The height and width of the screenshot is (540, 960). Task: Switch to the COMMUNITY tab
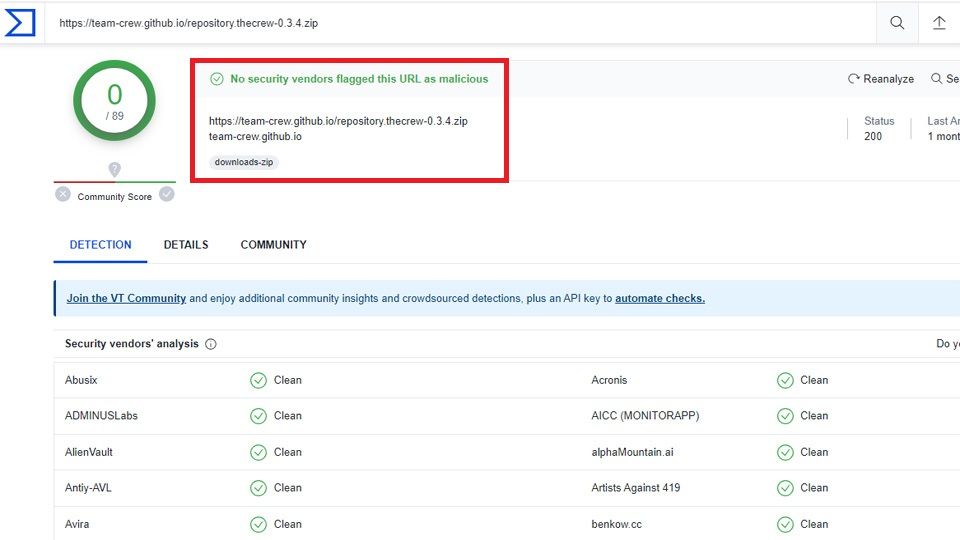coord(274,245)
